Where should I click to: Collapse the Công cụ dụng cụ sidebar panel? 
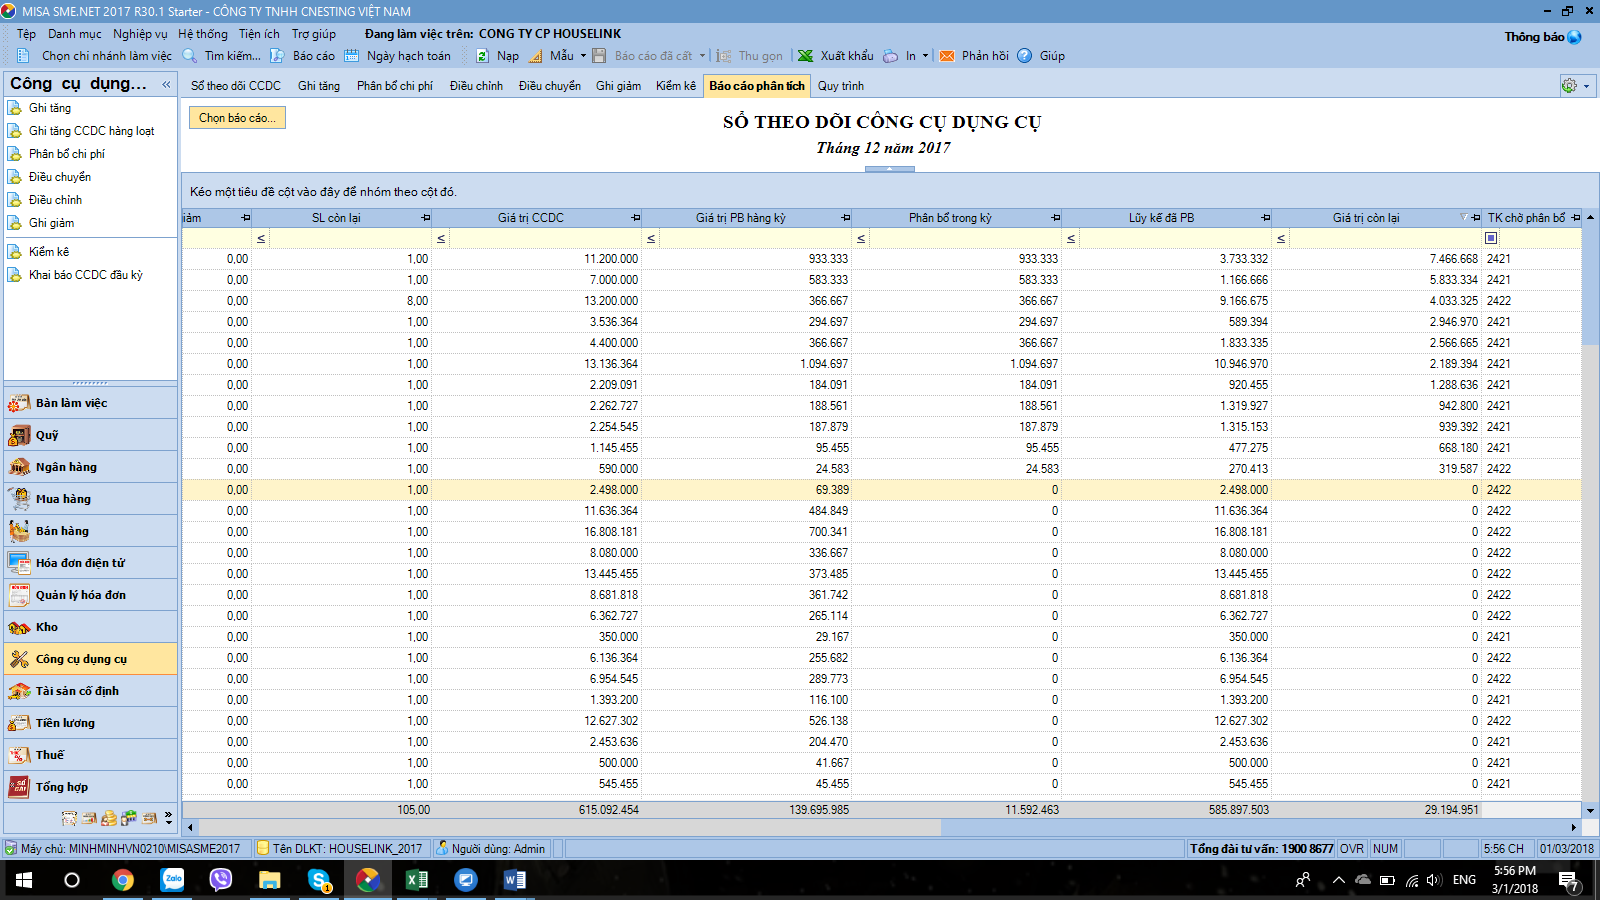[x=166, y=85]
